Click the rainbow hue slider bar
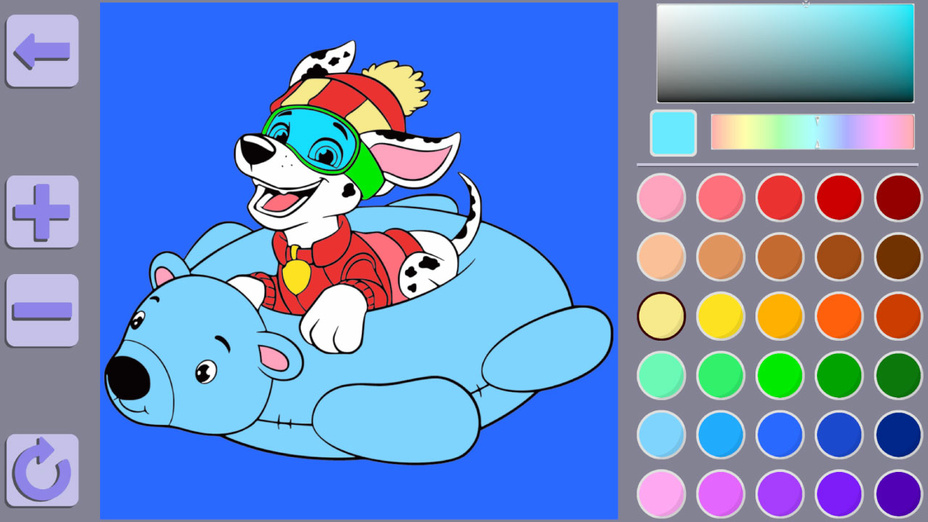928x522 pixels. point(812,132)
